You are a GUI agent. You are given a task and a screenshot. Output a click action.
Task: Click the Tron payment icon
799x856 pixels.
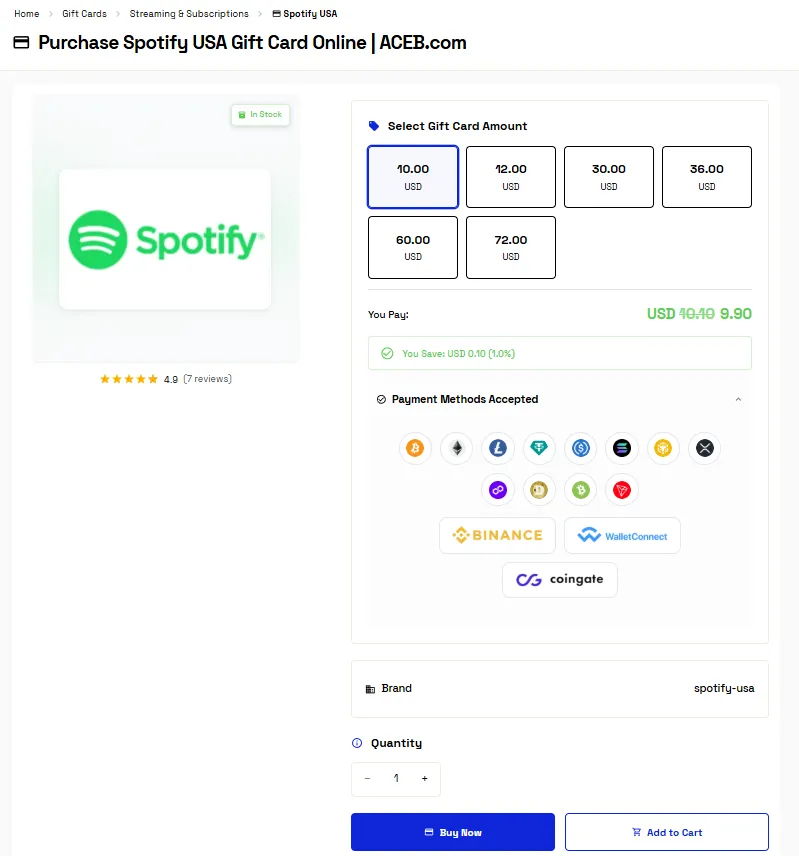coord(622,490)
